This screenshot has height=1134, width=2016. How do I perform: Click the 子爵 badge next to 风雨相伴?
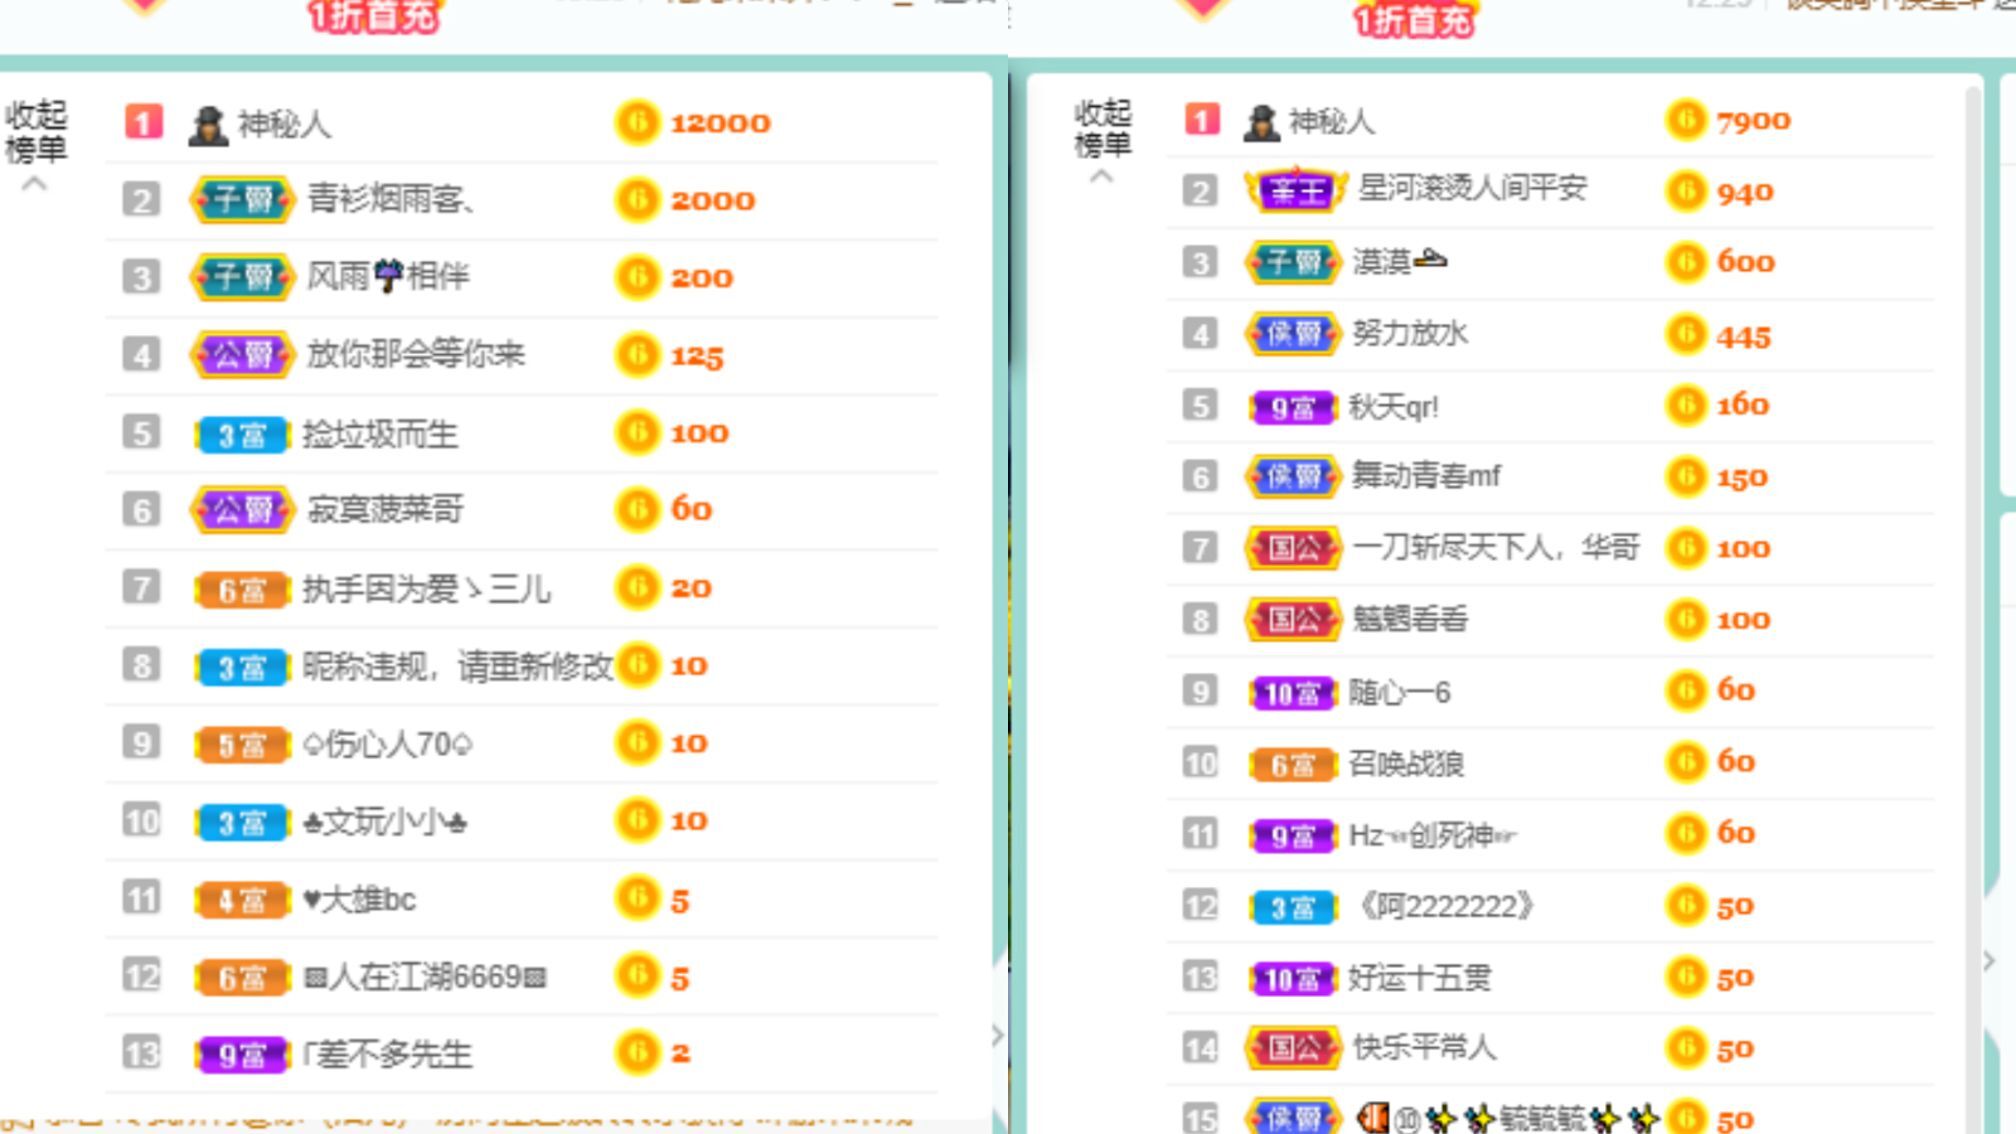coord(242,276)
